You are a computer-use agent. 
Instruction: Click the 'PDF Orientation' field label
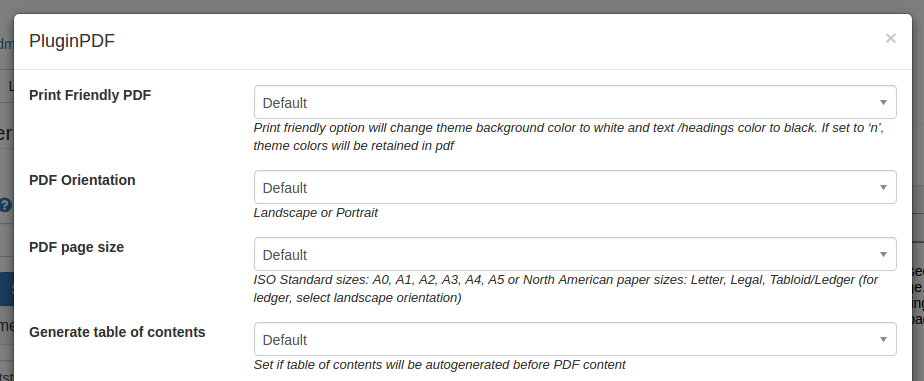82,180
